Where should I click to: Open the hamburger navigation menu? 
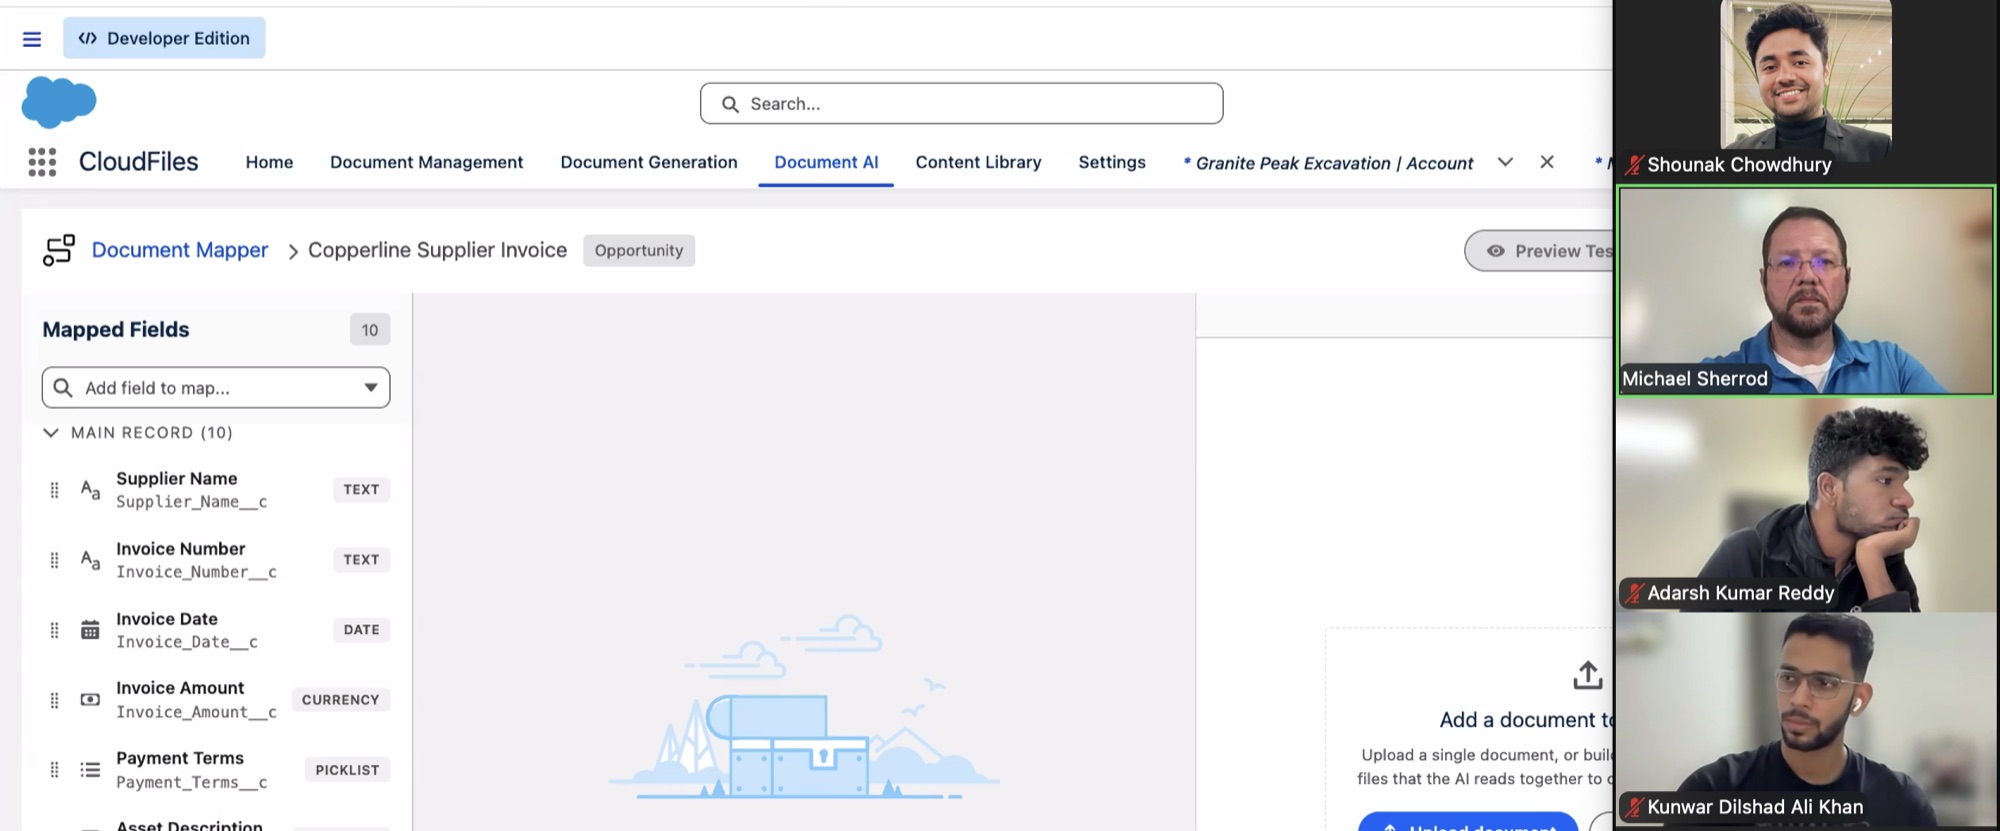click(32, 39)
